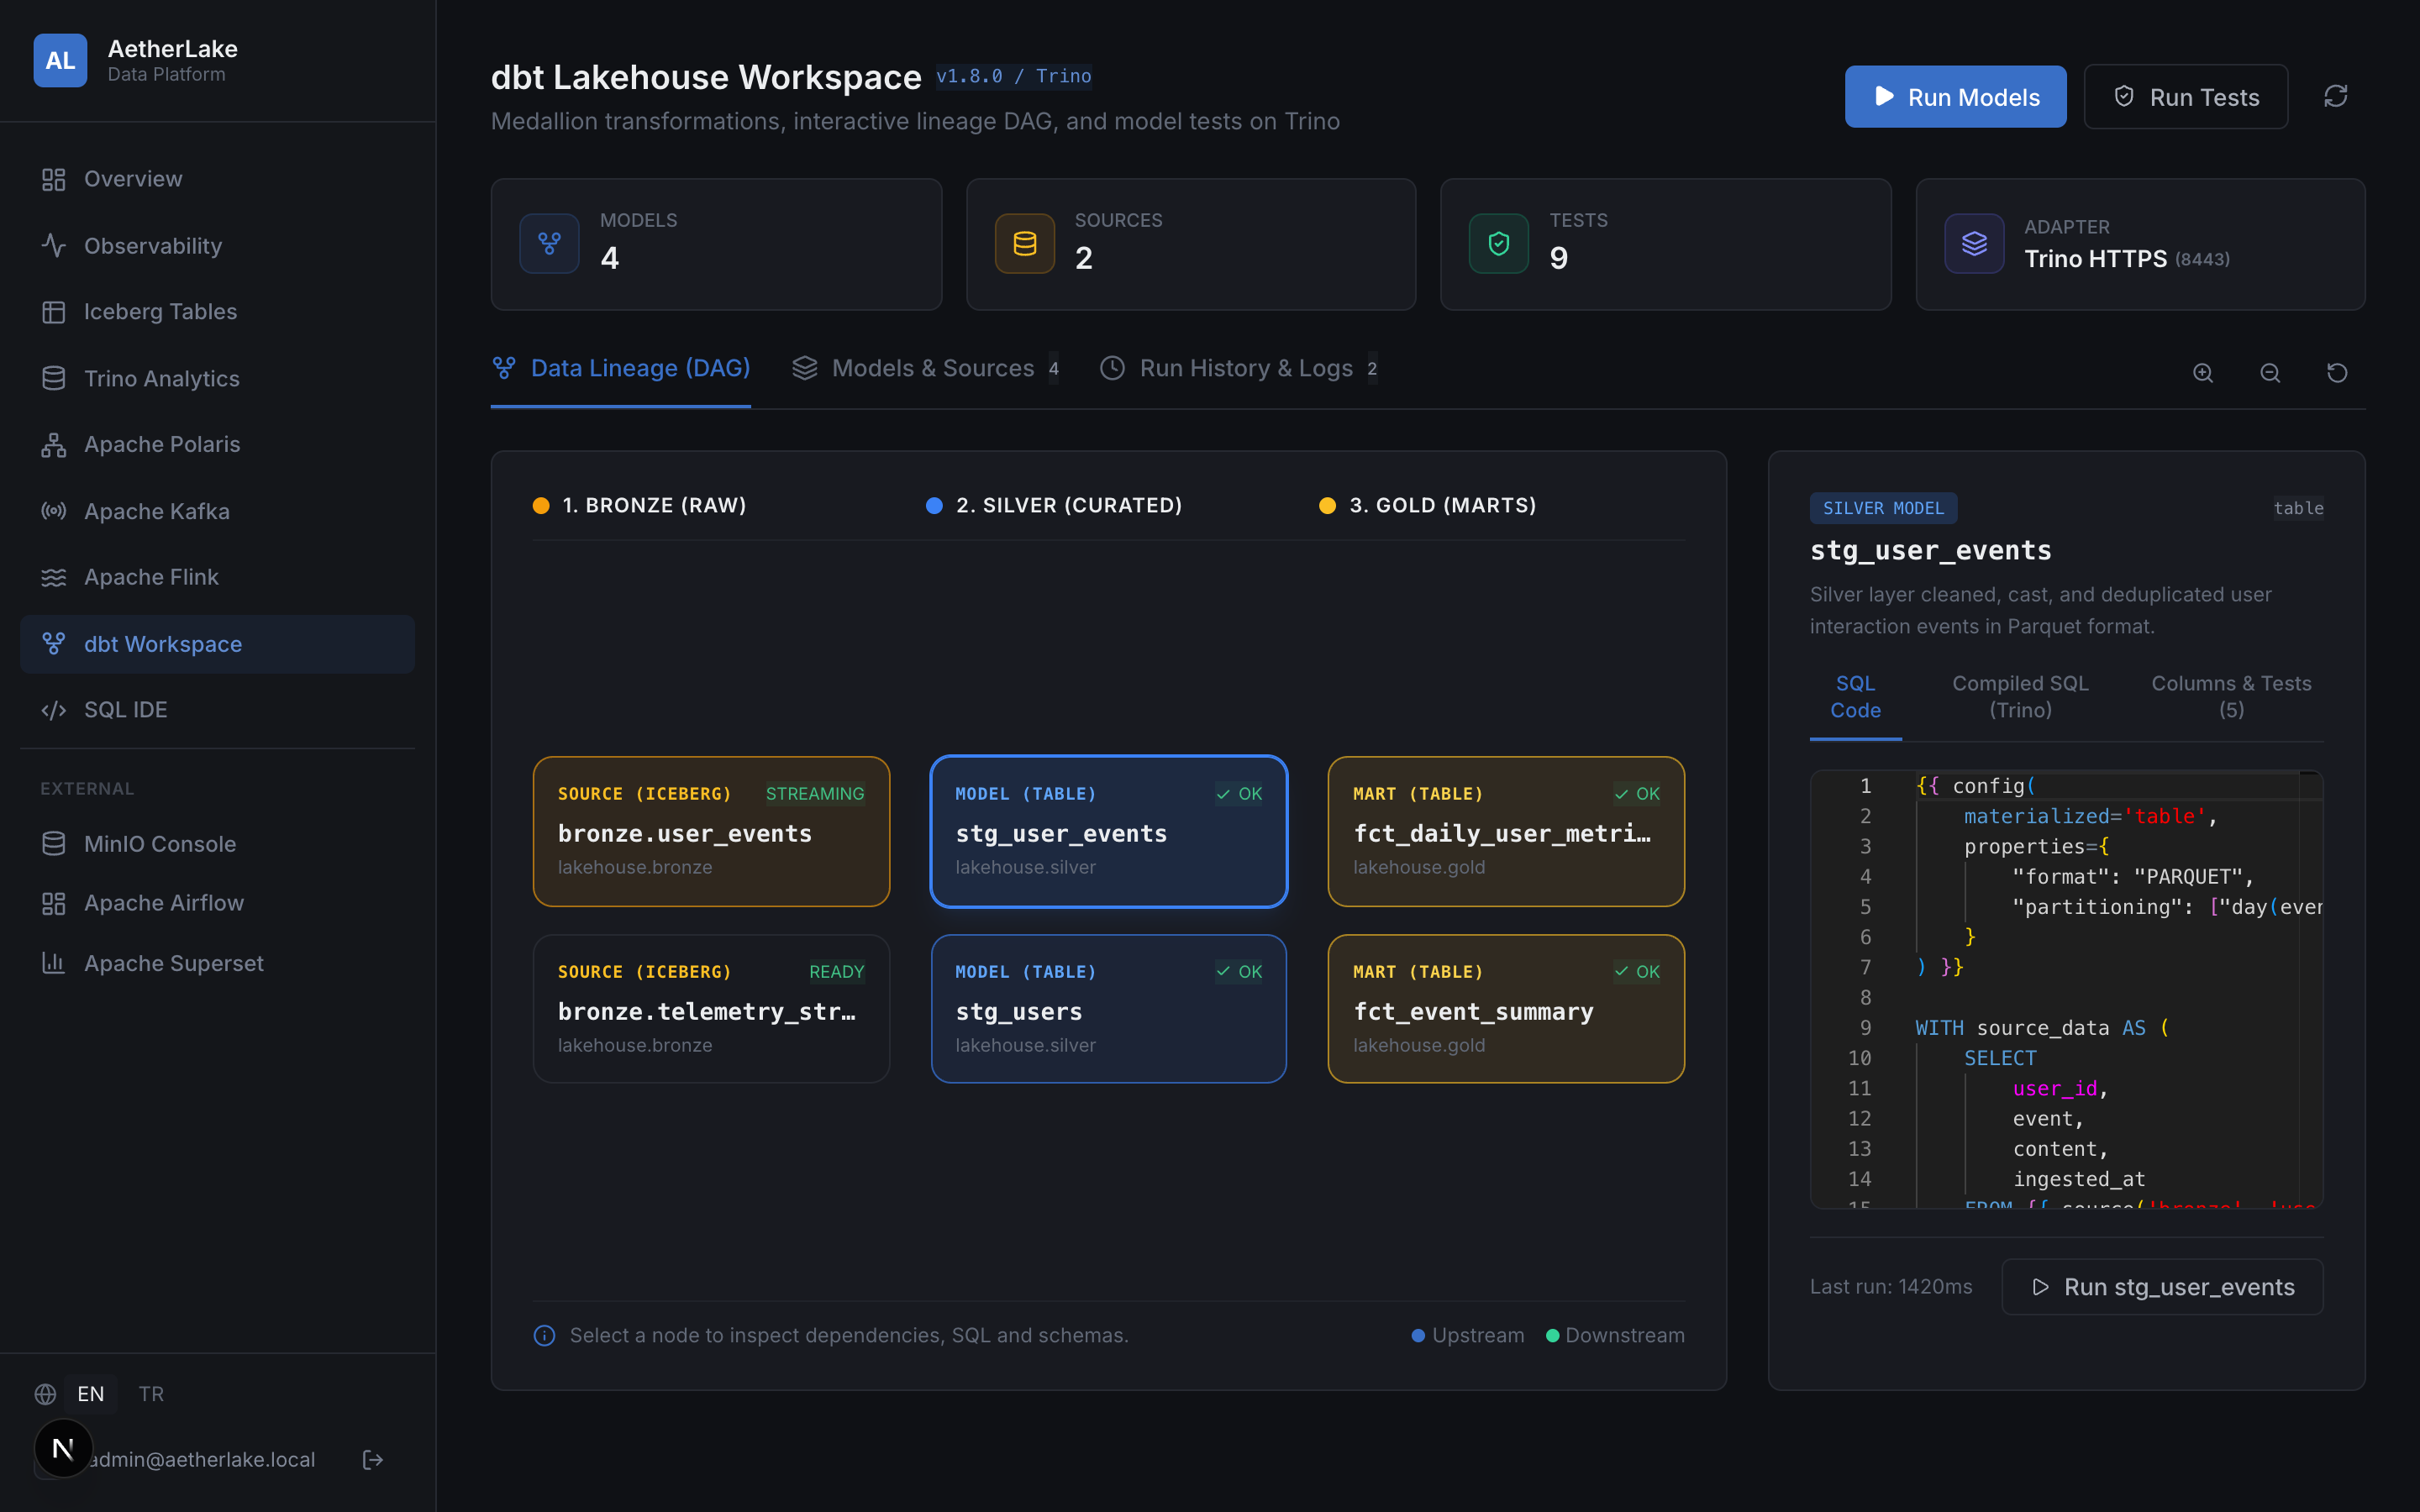Select the fct_event_summary mart node
2420x1512 pixels.
[x=1506, y=1008]
